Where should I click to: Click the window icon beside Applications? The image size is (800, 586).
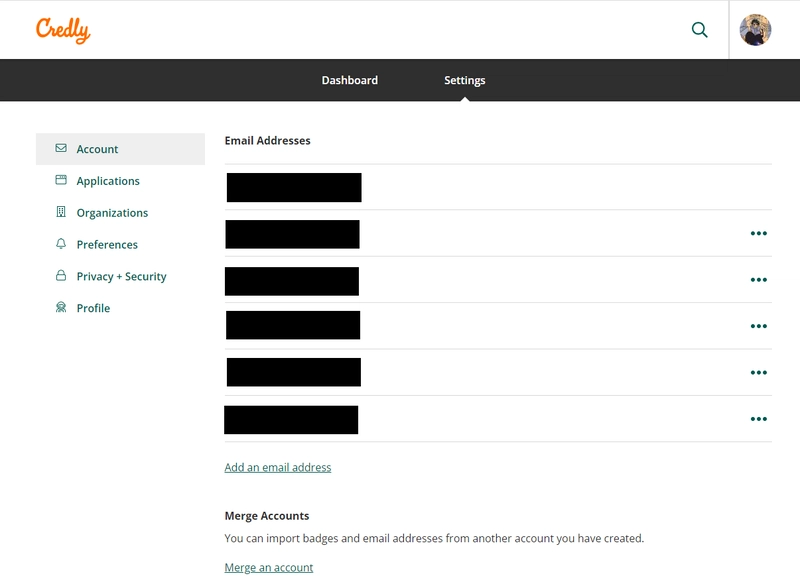(x=61, y=181)
